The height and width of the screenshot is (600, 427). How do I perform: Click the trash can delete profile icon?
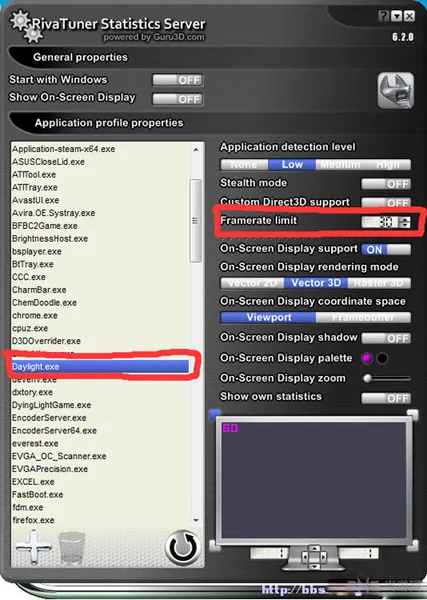point(72,548)
